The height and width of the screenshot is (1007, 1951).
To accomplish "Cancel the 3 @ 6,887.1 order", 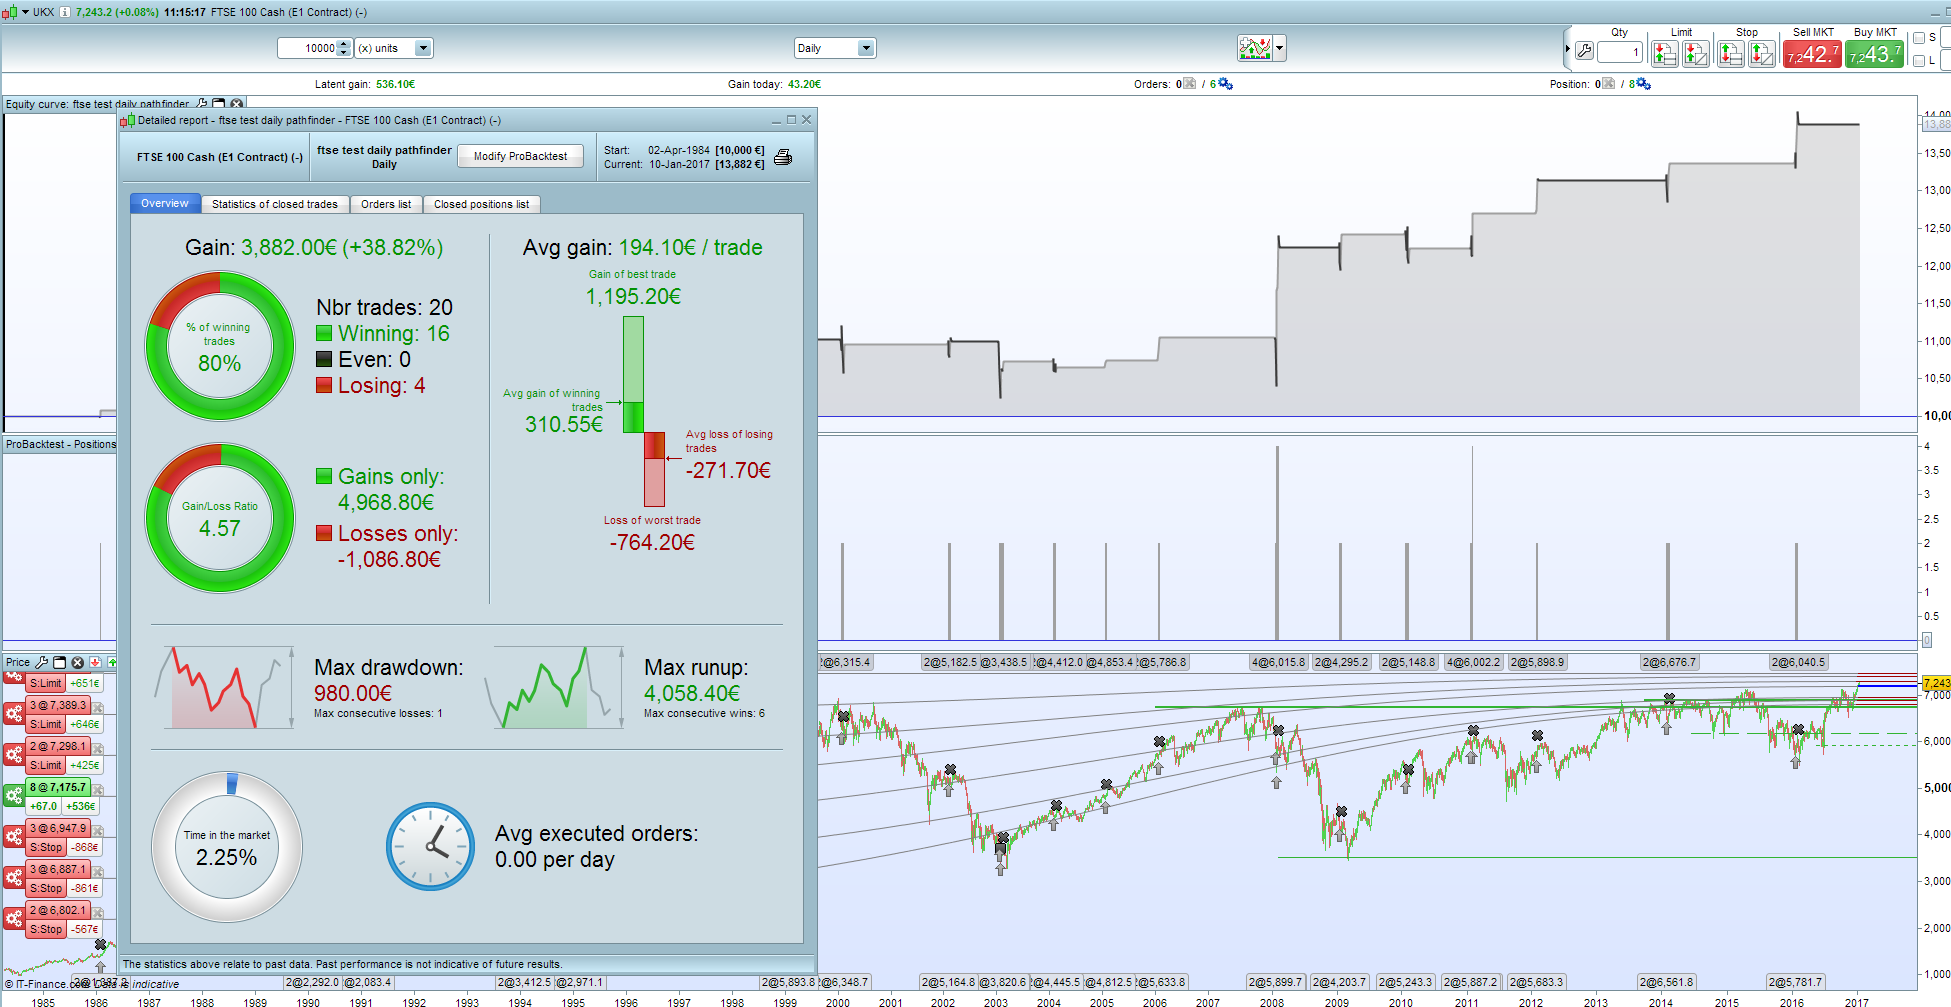I will 98,871.
